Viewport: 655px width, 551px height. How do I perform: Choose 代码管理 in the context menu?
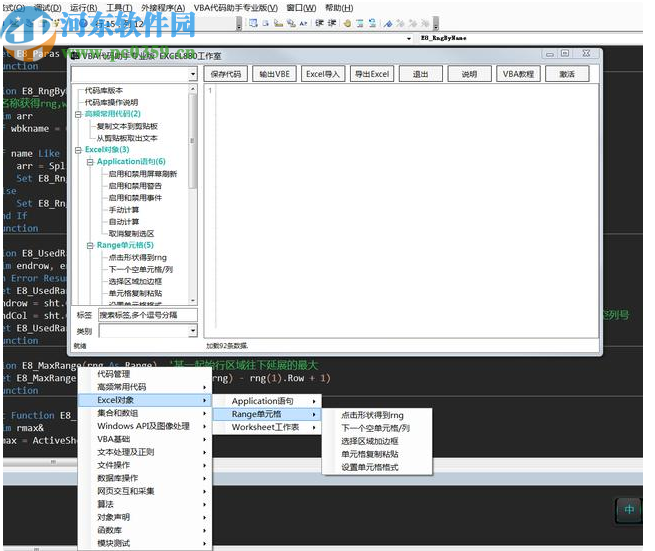[x=145, y=374]
